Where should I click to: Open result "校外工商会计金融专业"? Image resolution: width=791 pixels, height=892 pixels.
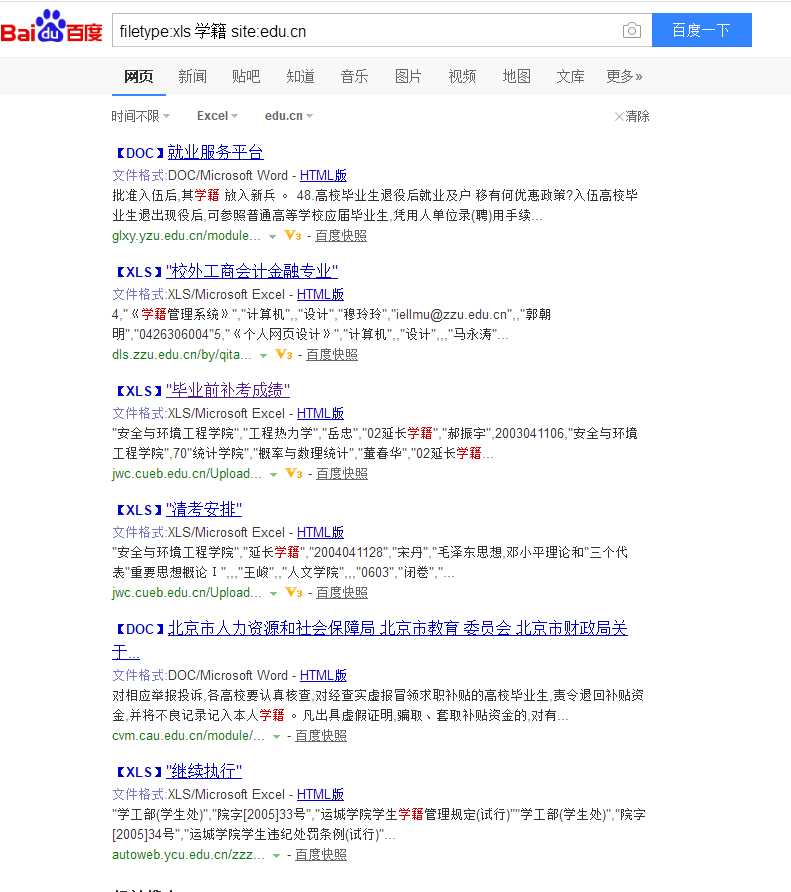[x=252, y=271]
